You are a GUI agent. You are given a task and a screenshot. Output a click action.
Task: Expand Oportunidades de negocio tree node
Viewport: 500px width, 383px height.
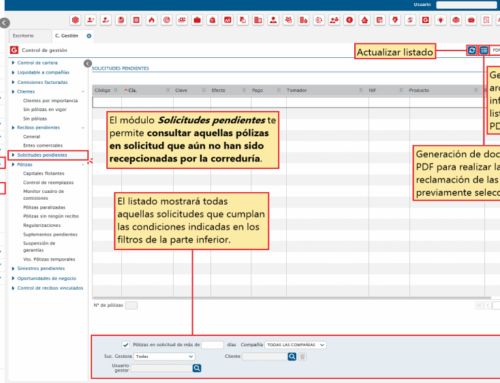click(13, 278)
